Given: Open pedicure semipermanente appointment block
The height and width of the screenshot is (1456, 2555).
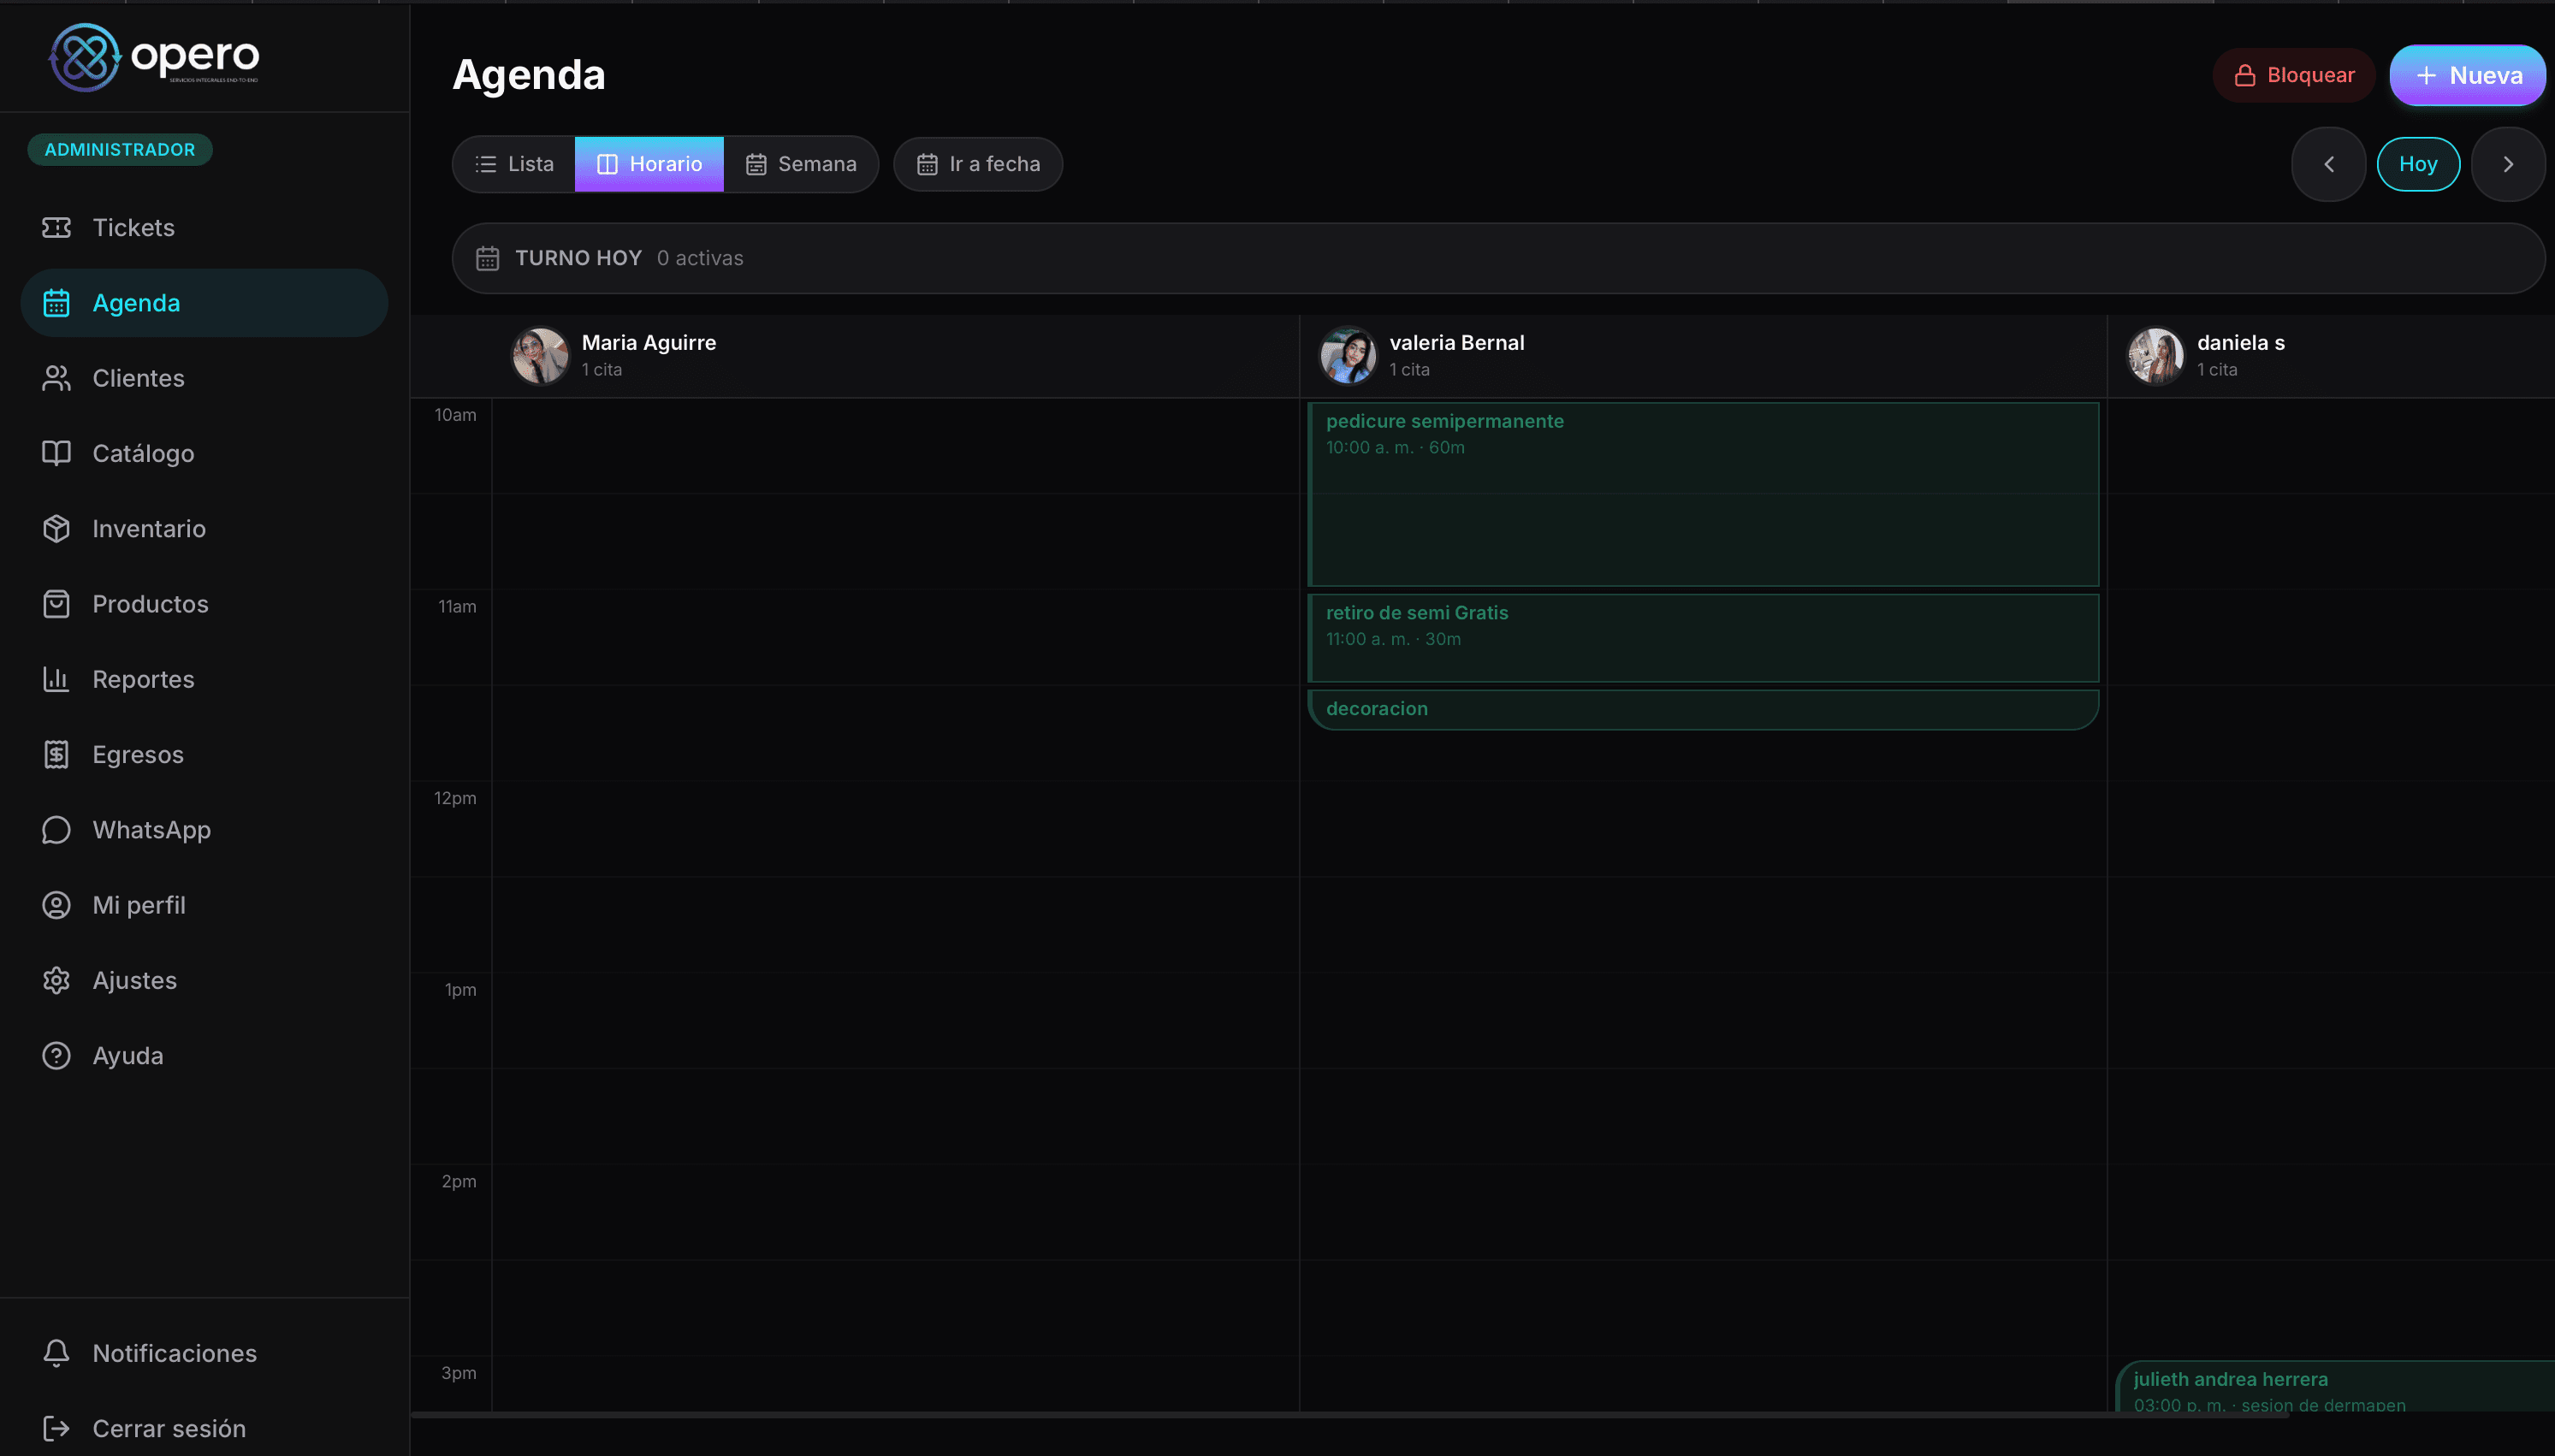Looking at the screenshot, I should [1702, 495].
